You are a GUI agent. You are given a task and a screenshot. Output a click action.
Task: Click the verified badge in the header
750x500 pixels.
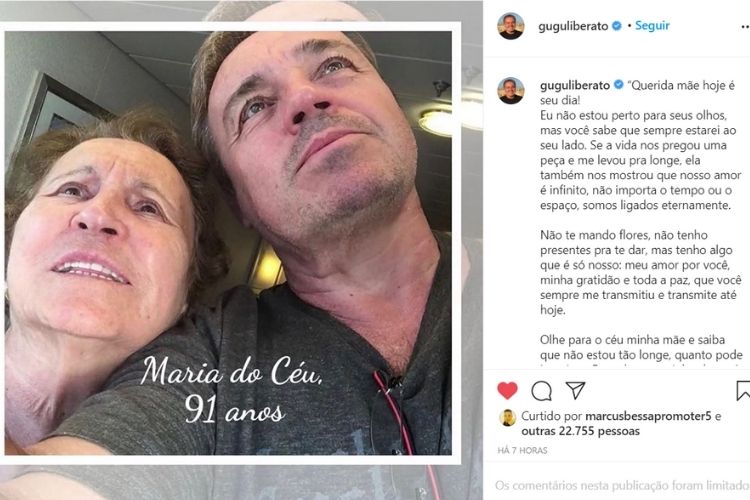[x=617, y=26]
